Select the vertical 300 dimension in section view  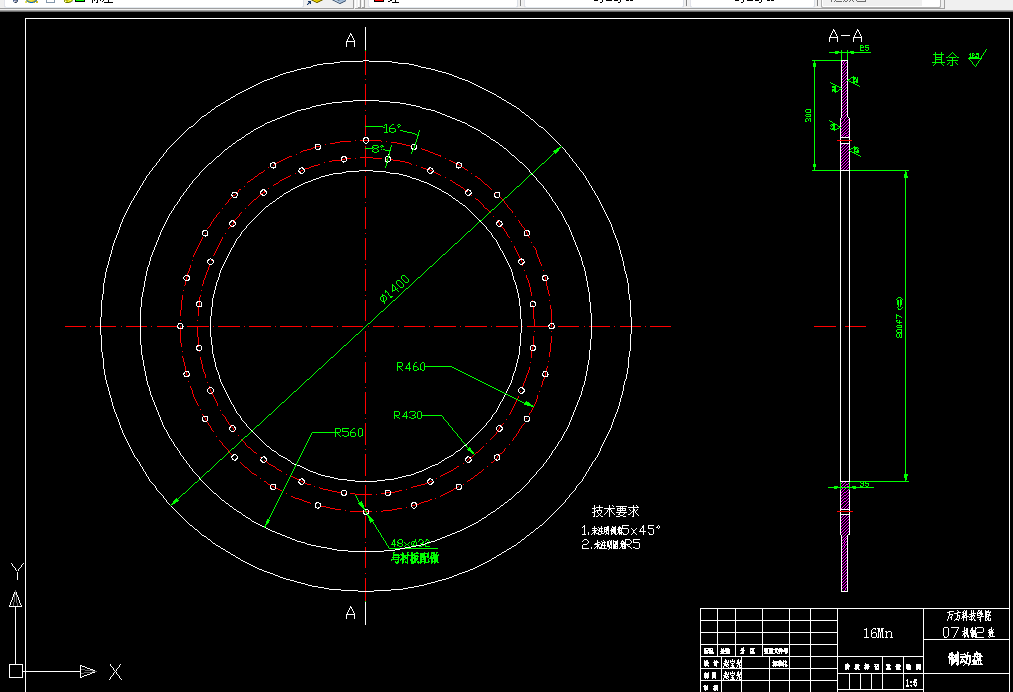(808, 115)
